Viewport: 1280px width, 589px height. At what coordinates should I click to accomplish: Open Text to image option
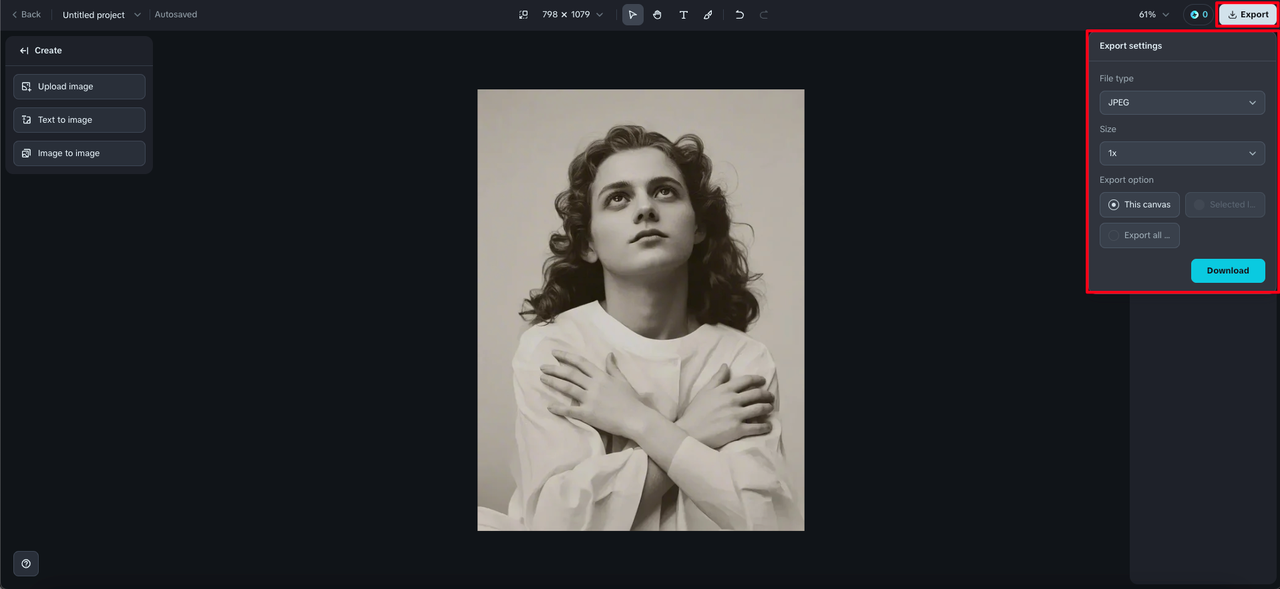coord(79,120)
